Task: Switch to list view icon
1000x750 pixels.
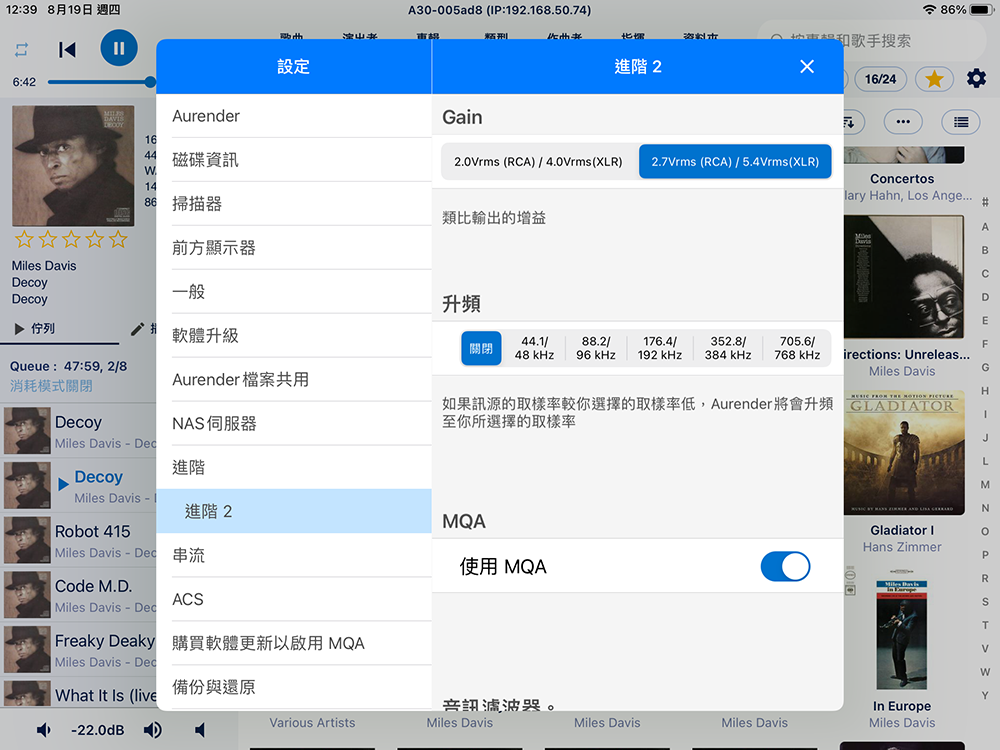Action: tap(961, 122)
